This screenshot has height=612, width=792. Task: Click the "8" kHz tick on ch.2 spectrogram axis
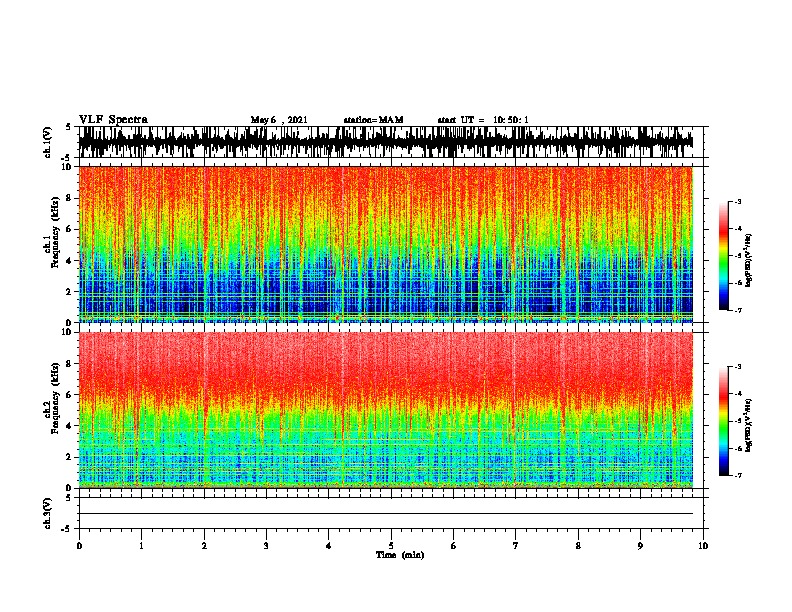coord(70,364)
